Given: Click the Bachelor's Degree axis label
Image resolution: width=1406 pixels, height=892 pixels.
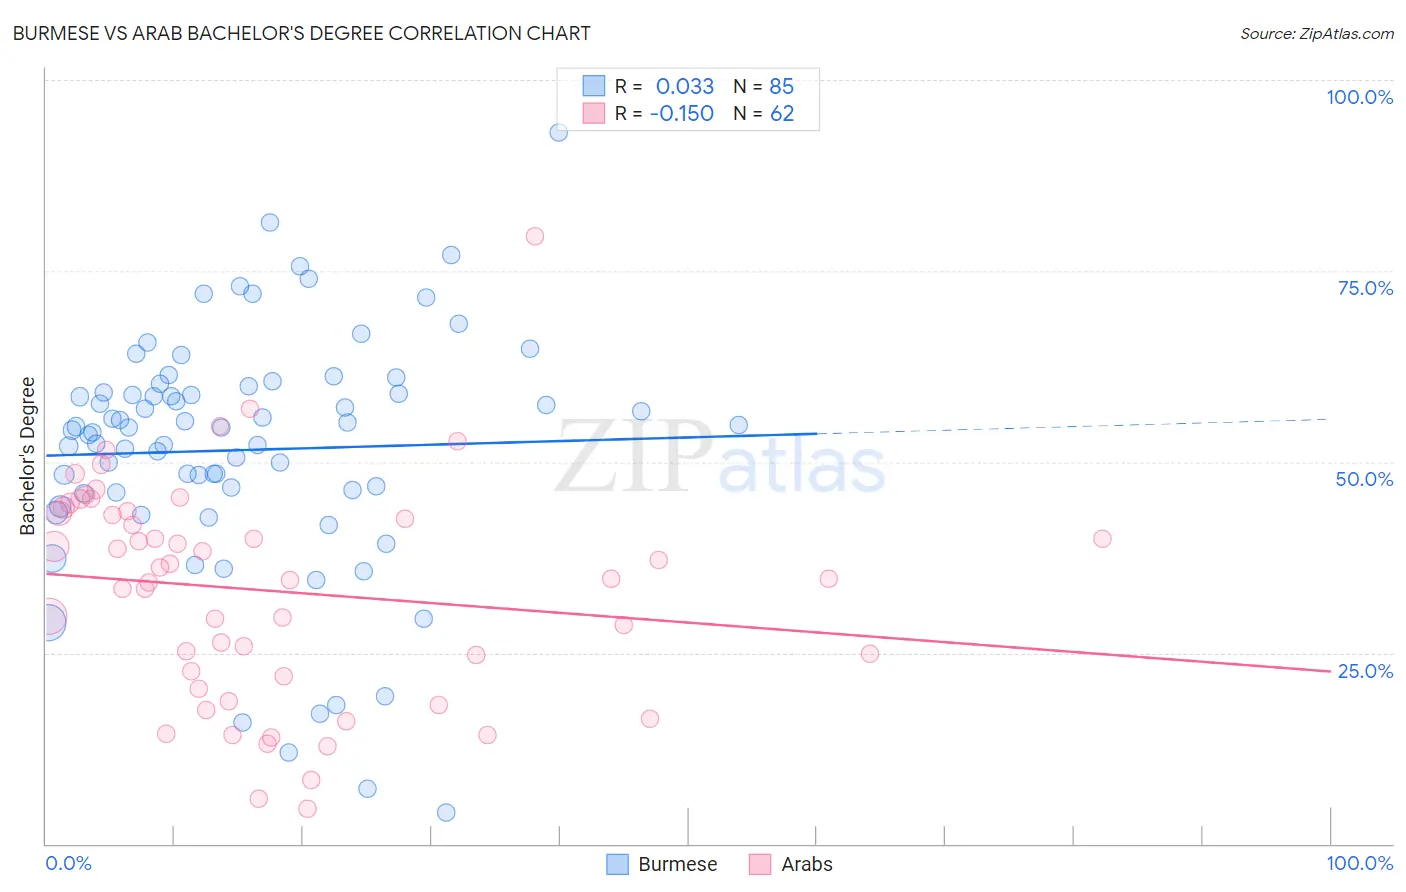Looking at the screenshot, I should pyautogui.click(x=28, y=456).
